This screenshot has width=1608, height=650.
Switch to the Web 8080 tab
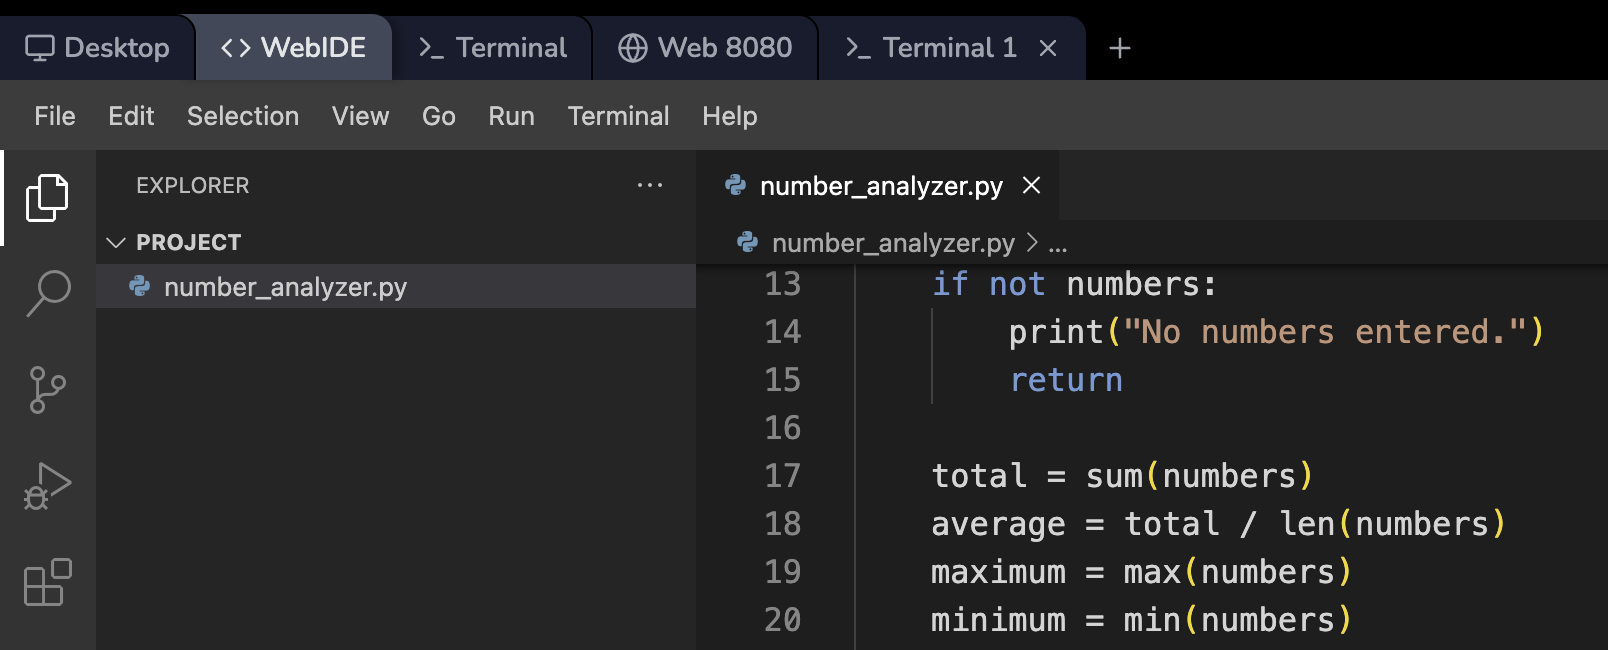click(705, 48)
